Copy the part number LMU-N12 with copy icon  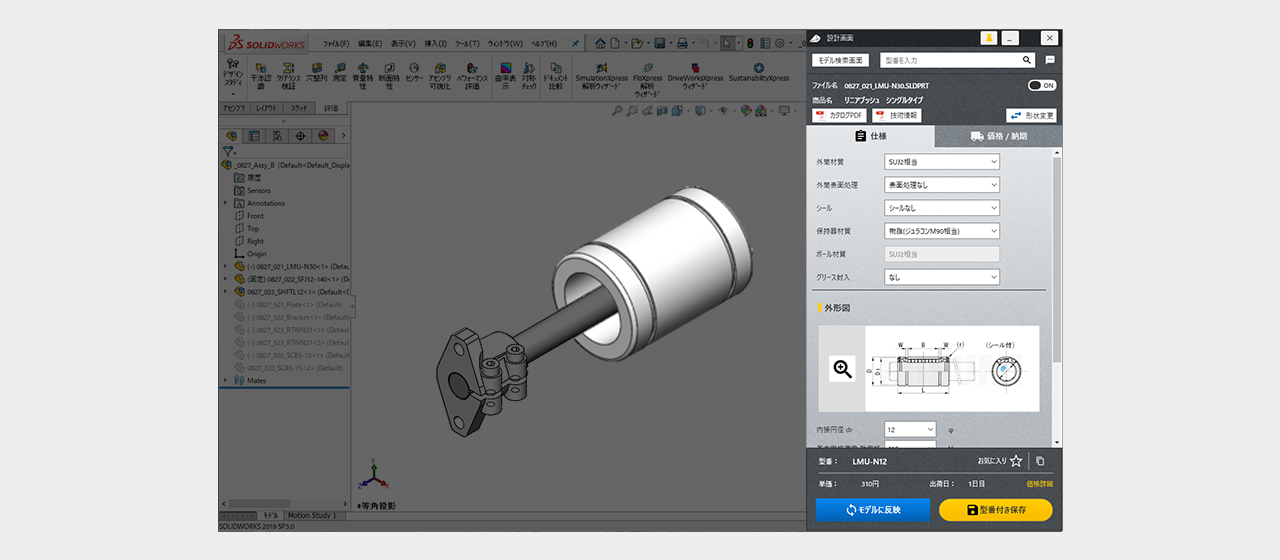(x=1040, y=461)
